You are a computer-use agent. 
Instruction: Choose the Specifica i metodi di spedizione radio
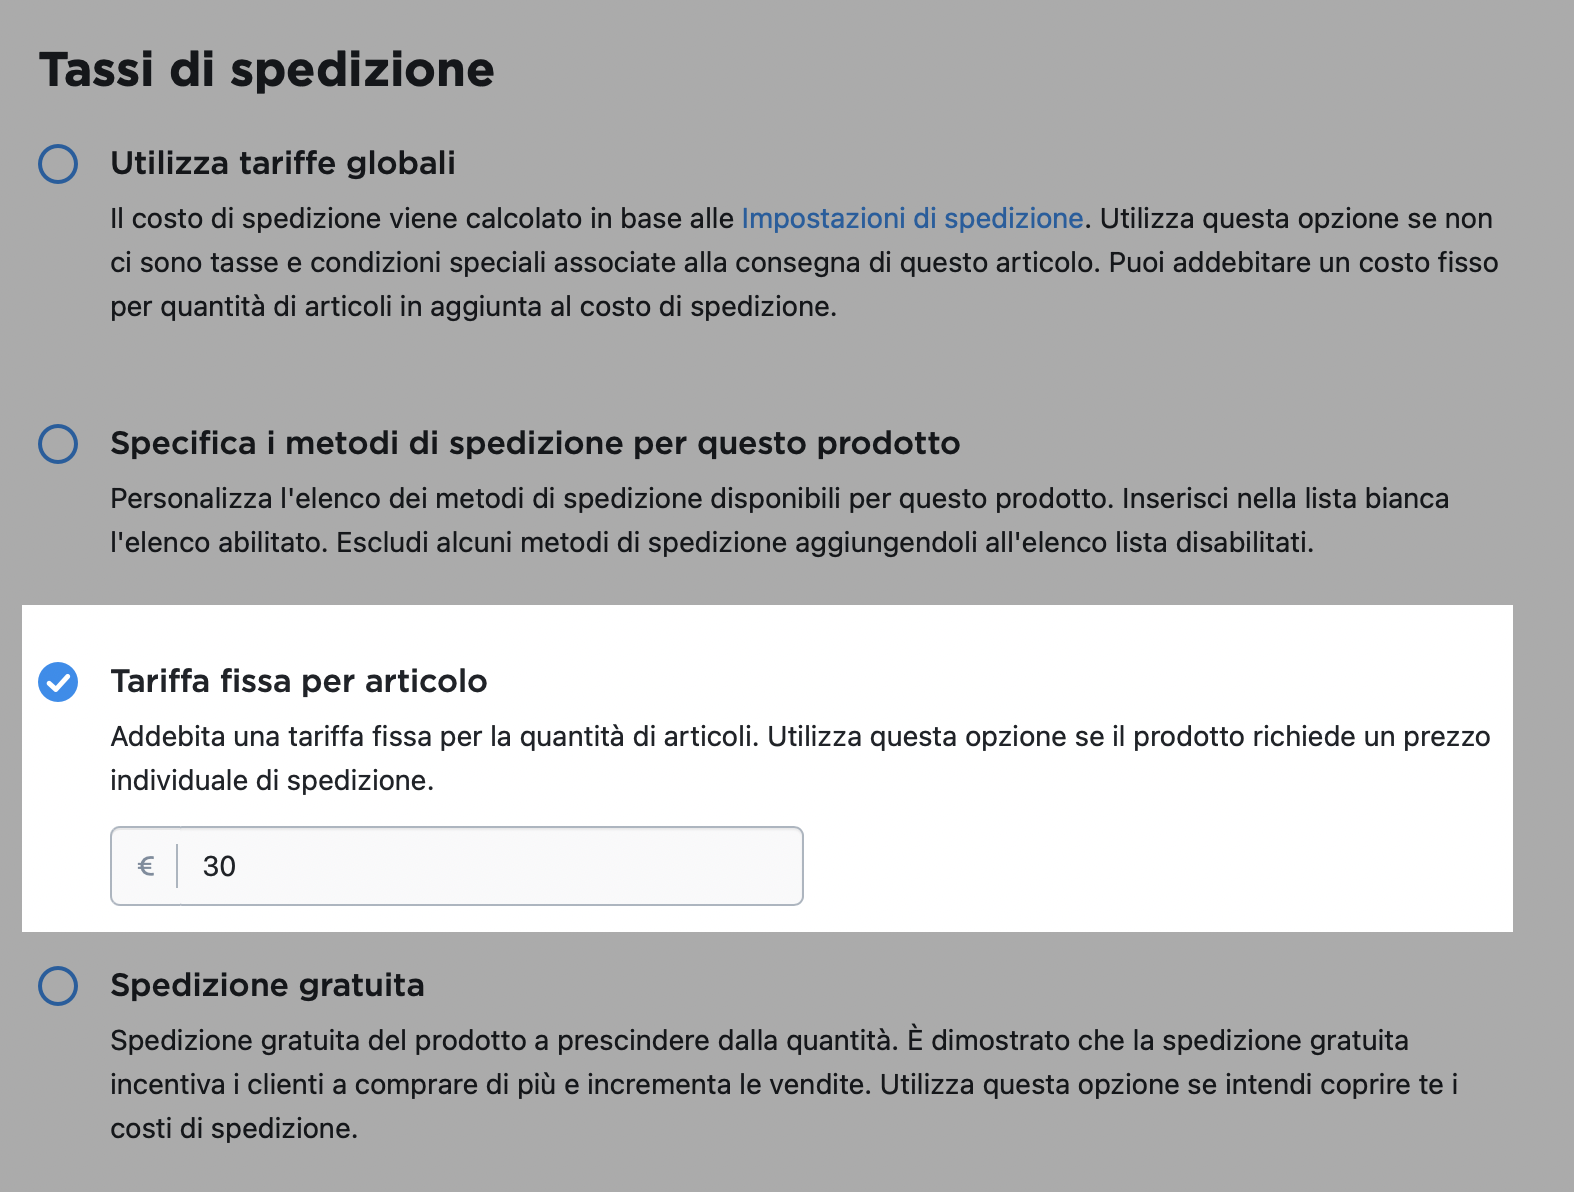pos(58,443)
